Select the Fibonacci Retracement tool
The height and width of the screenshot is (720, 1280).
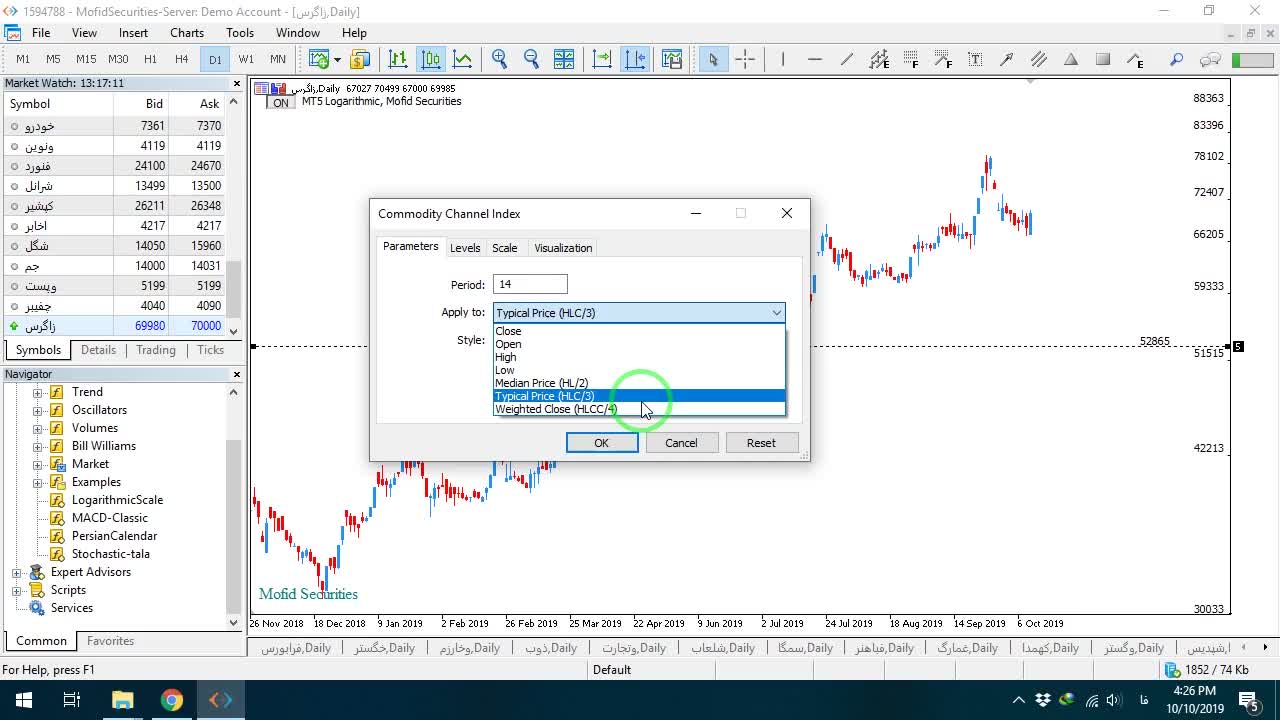tap(911, 59)
